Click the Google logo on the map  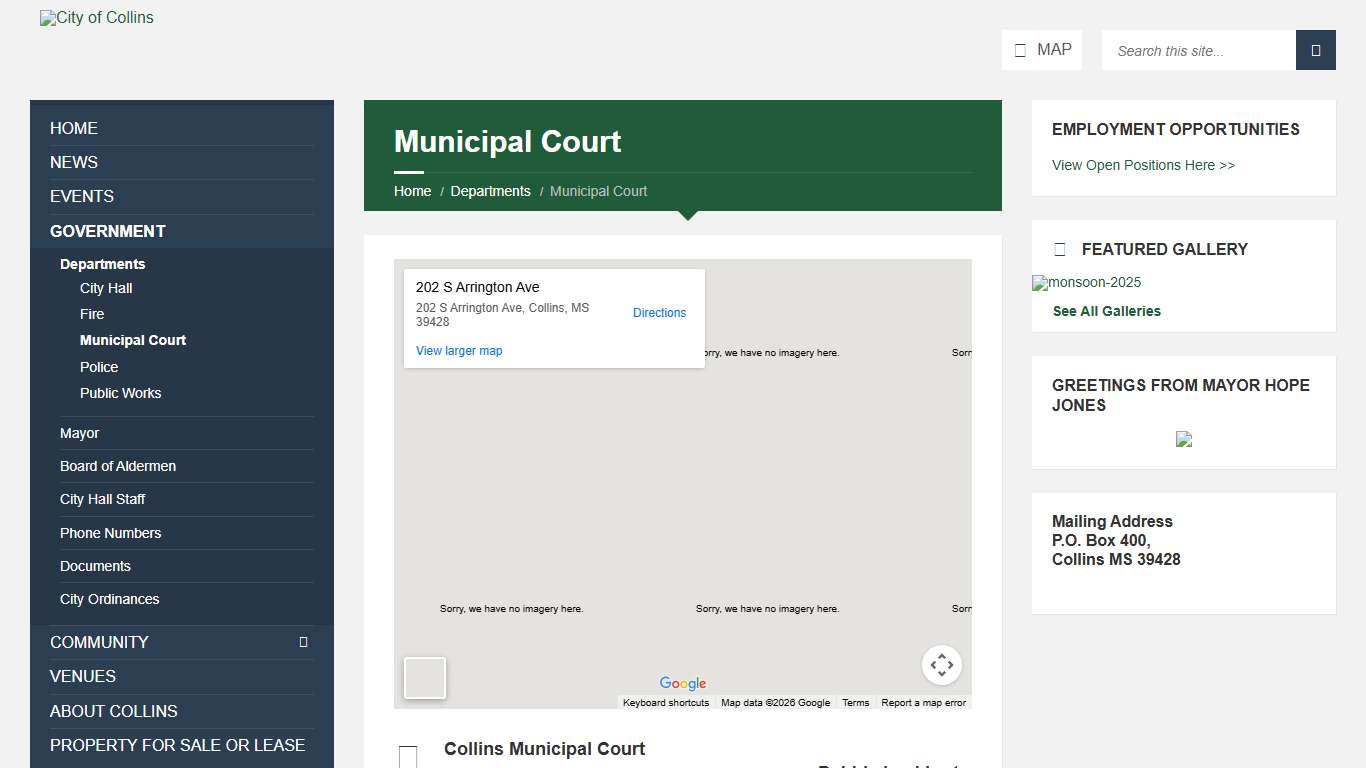(x=682, y=683)
